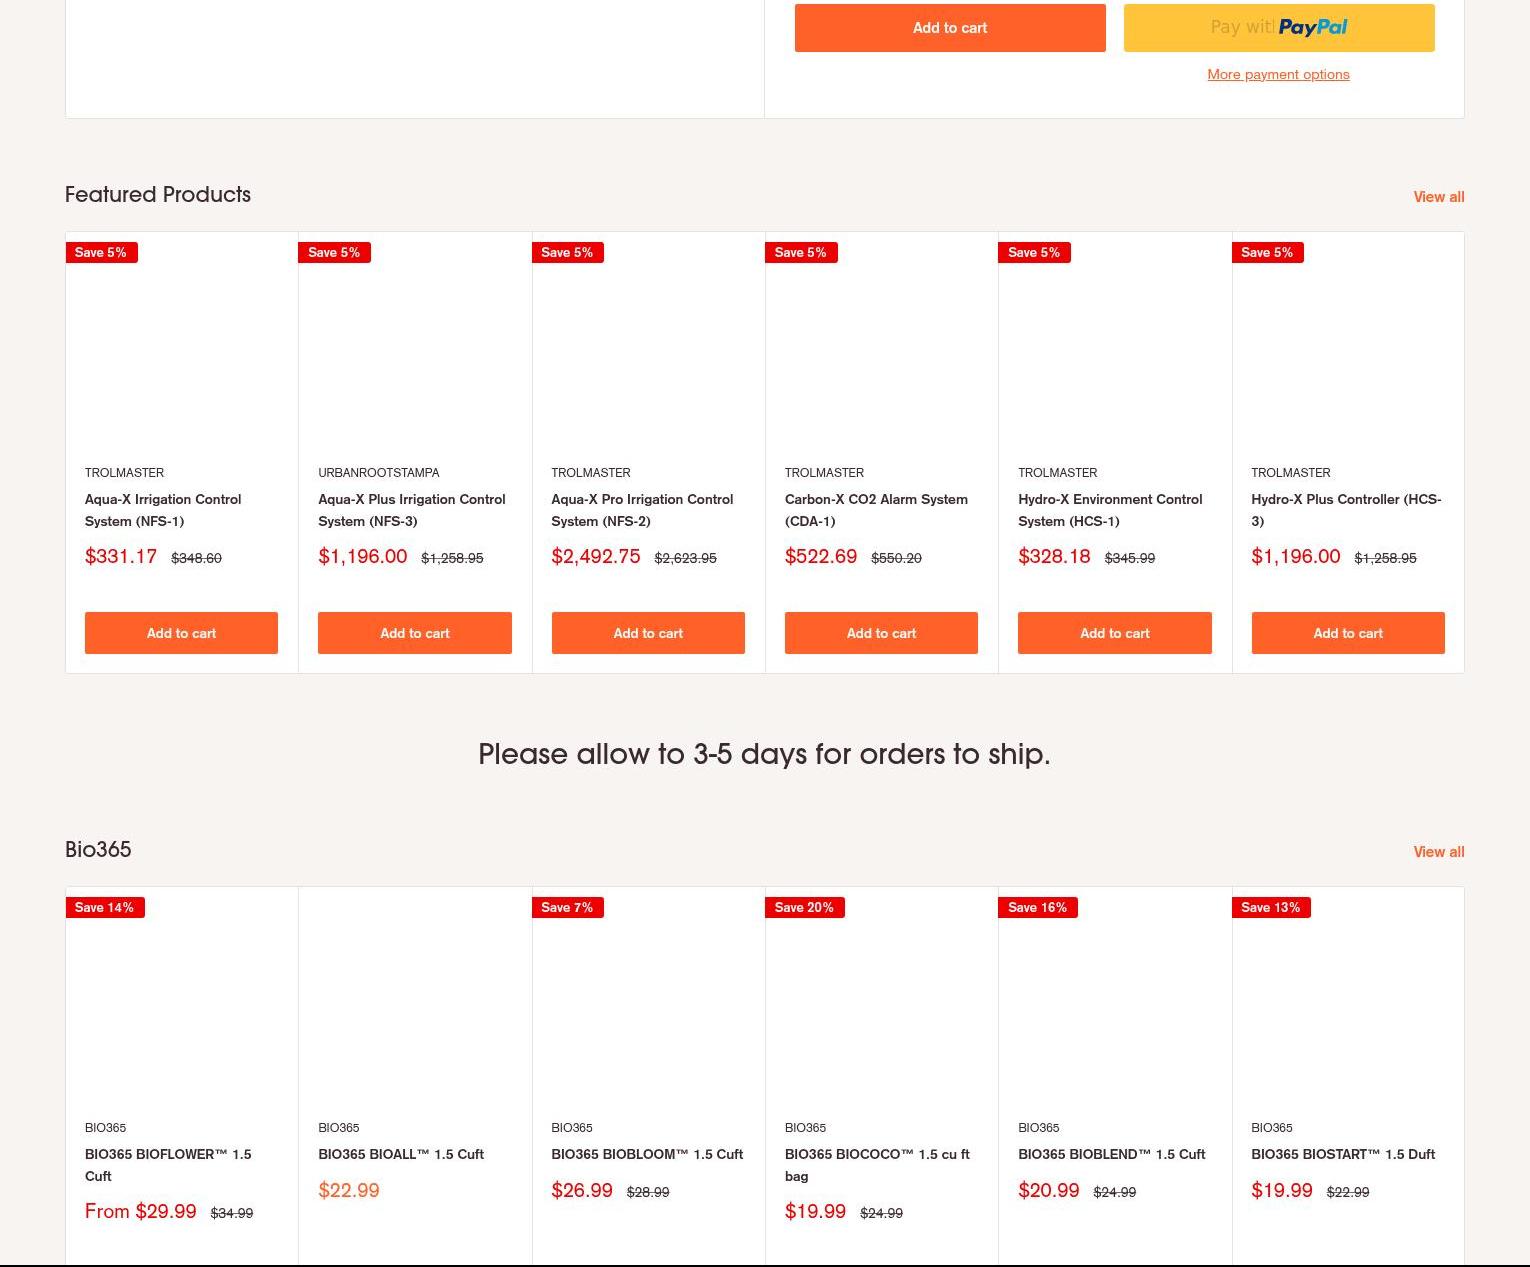Click the $522.69 sale price
The image size is (1530, 1267).
tap(821, 557)
